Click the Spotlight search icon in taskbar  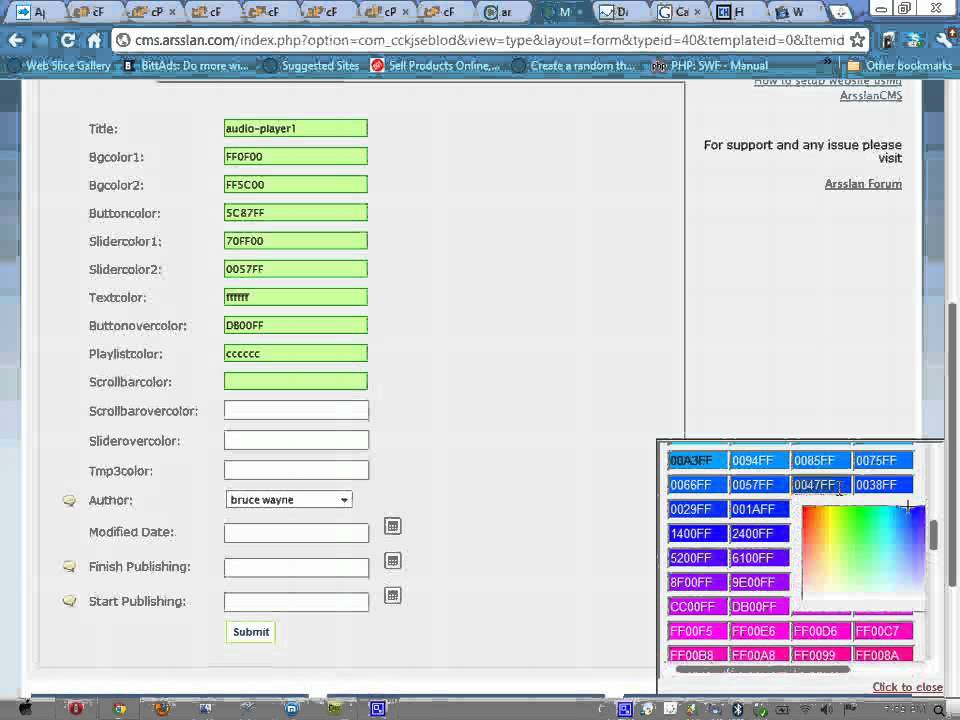click(940, 710)
